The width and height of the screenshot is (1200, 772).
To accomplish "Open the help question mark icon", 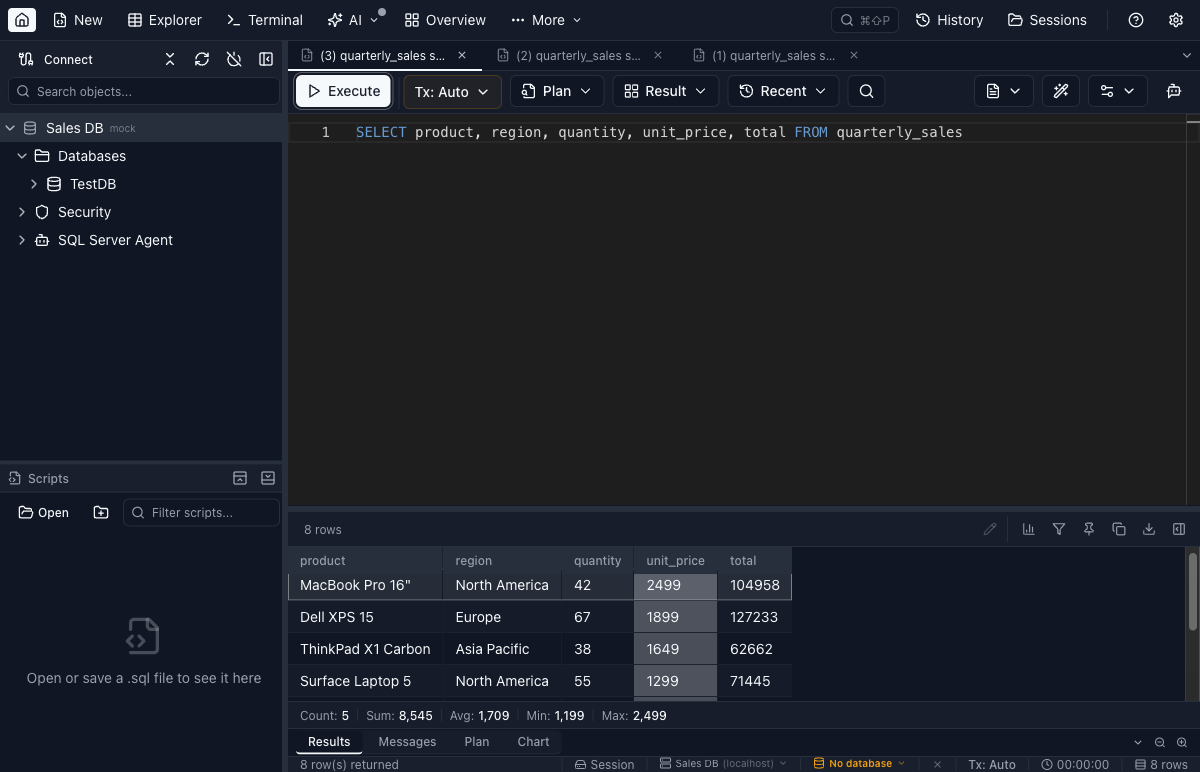I will coord(1136,20).
